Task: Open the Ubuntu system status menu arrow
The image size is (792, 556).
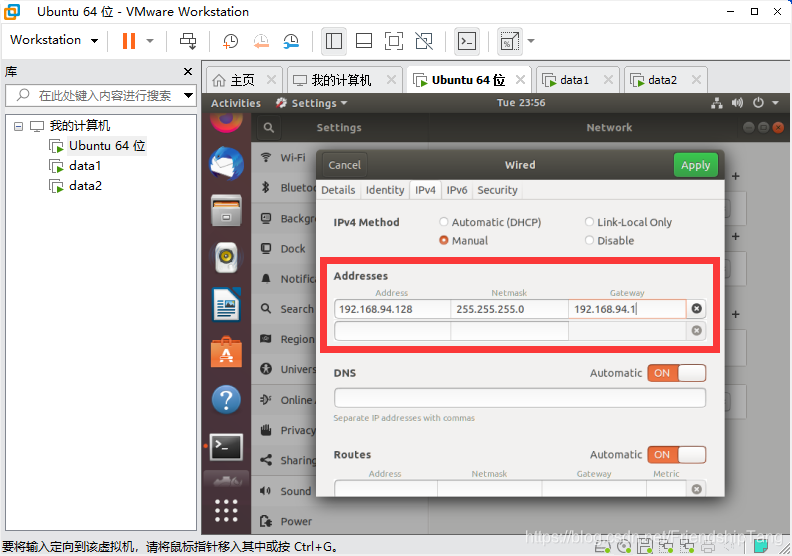Action: pos(775,103)
